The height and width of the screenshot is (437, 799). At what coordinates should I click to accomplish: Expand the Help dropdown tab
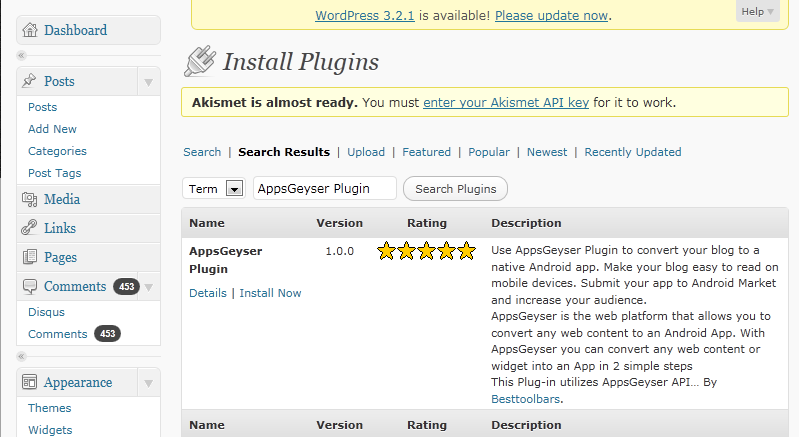[x=757, y=11]
